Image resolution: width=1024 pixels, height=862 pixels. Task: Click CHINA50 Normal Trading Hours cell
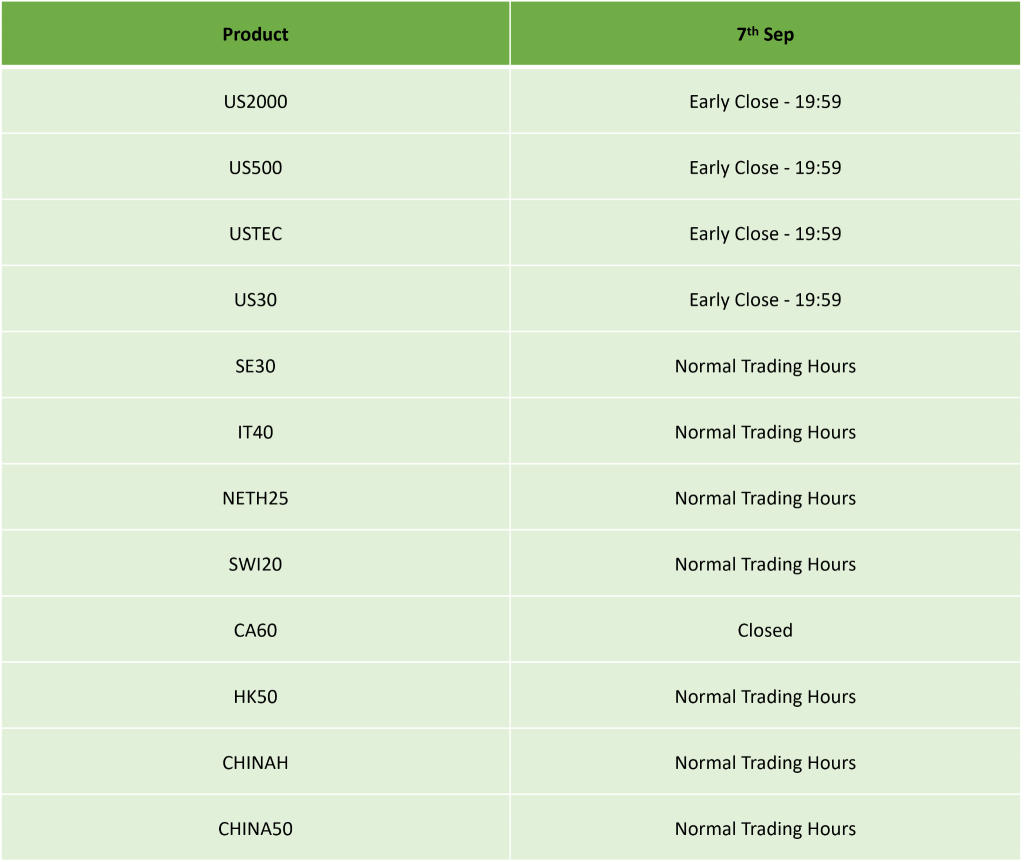pos(765,828)
